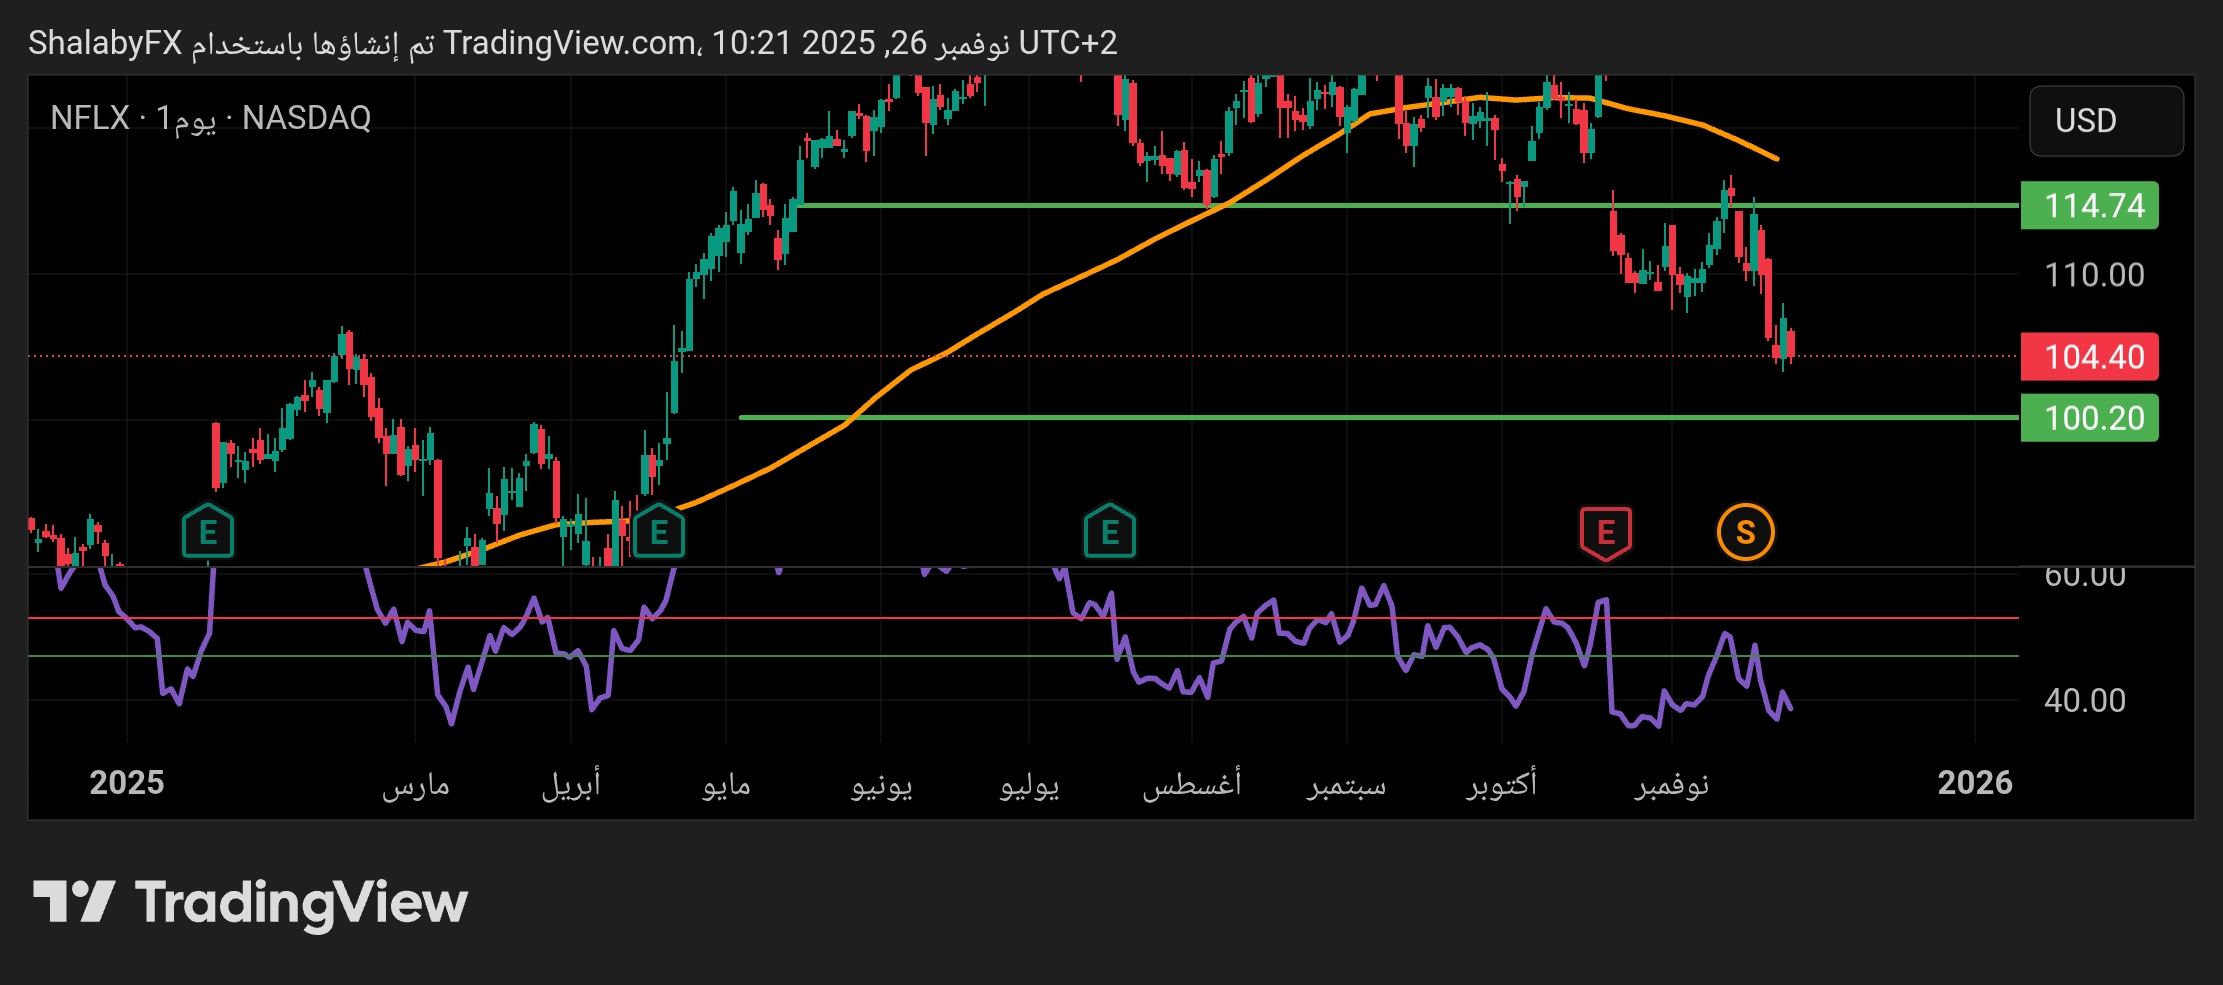
Task: Click the orange S stock split marker
Action: [x=1745, y=532]
